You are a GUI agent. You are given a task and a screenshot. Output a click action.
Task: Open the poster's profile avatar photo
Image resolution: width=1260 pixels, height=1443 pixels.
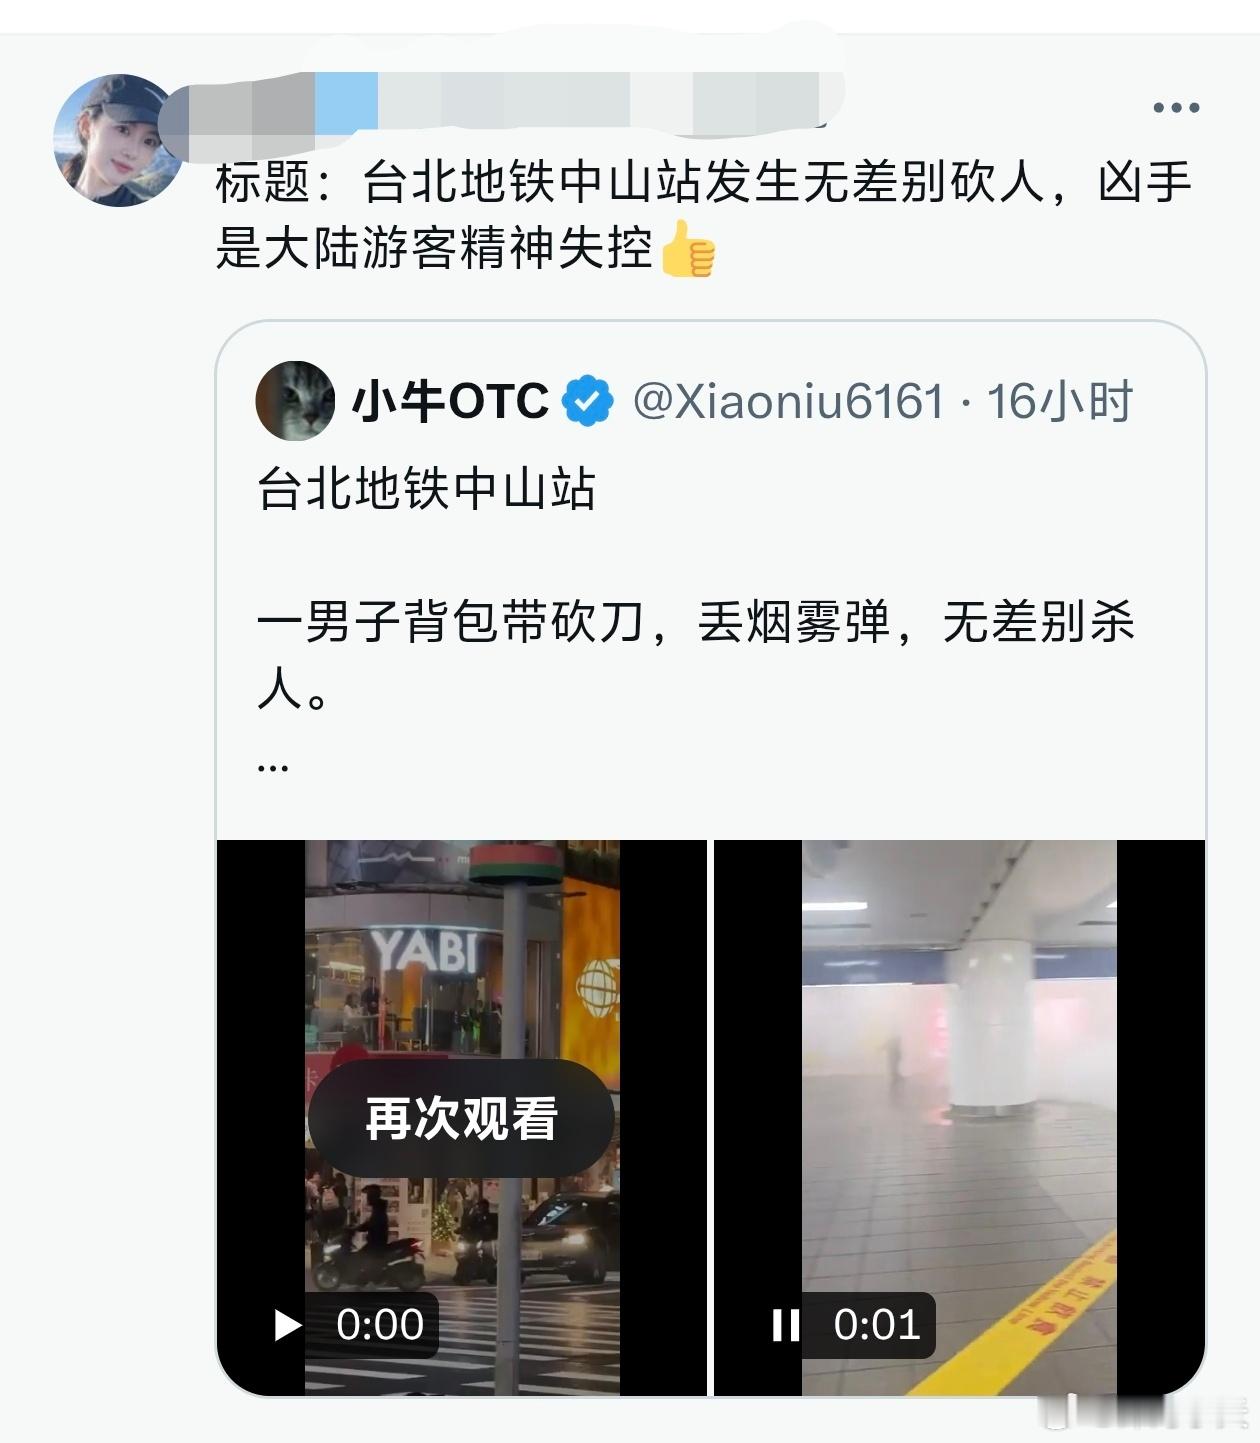point(118,140)
